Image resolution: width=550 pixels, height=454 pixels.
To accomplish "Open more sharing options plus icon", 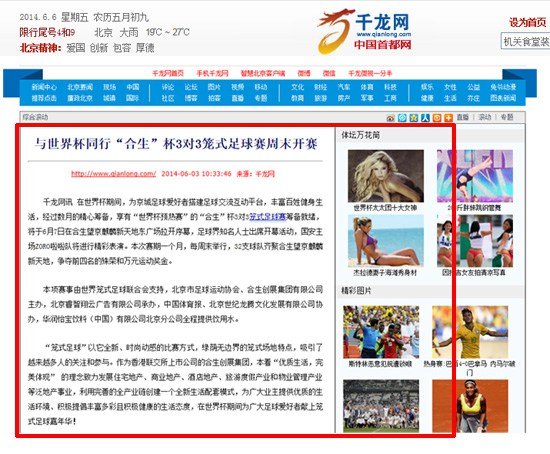I will point(449,118).
